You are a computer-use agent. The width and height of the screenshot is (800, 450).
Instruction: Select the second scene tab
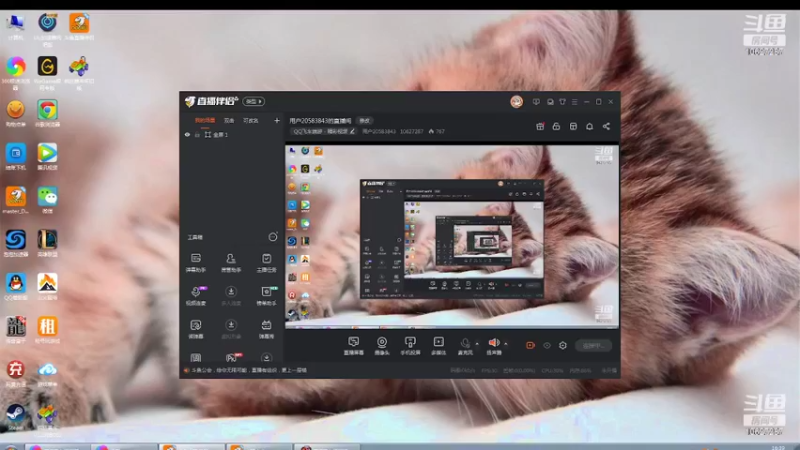[229, 120]
